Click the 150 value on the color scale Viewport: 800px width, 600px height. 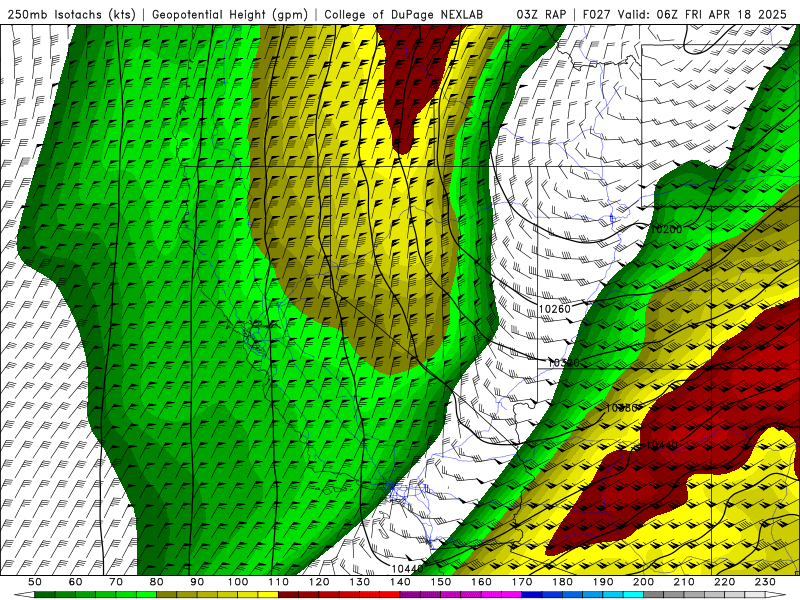[x=441, y=582]
